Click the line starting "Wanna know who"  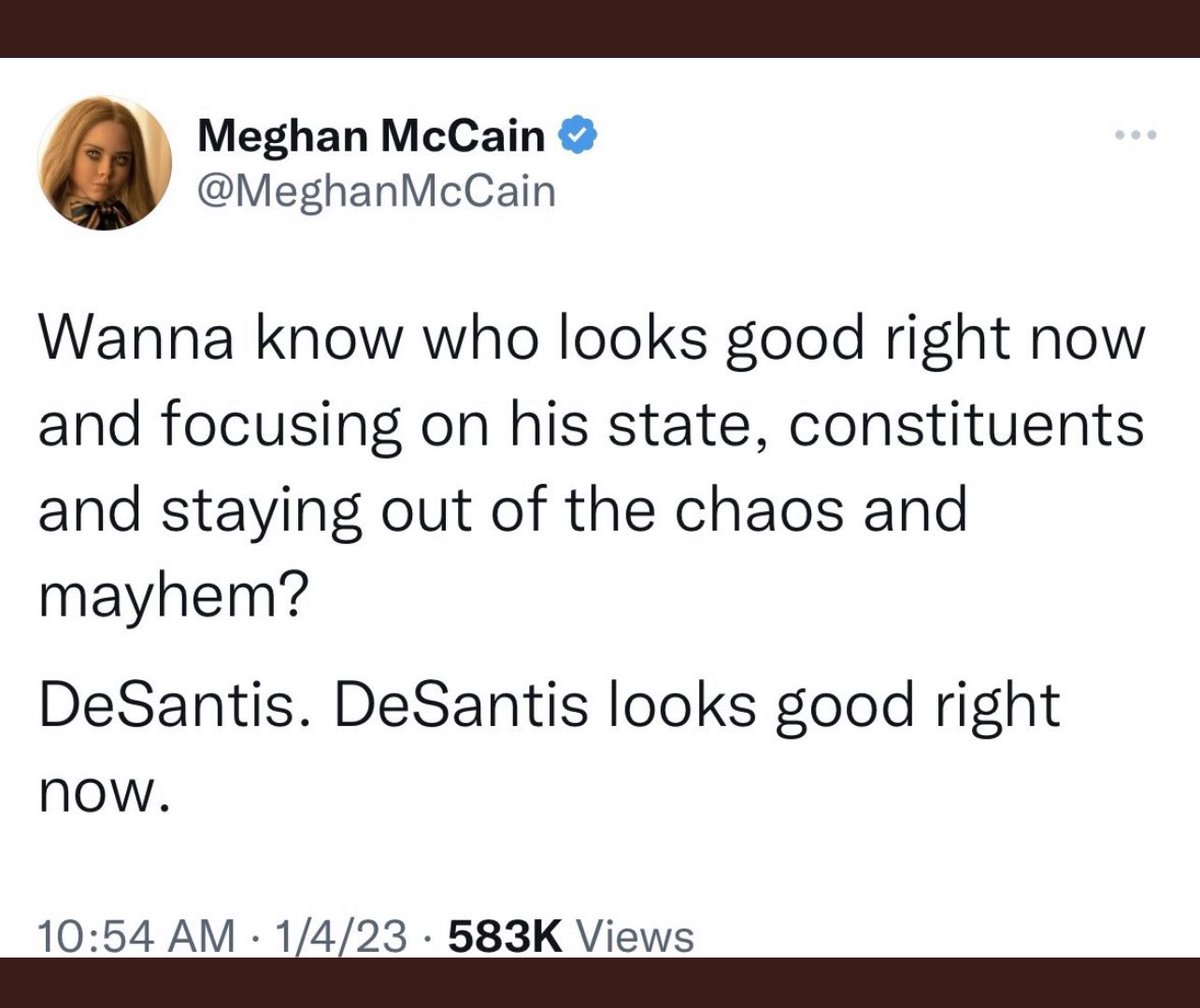tap(590, 343)
